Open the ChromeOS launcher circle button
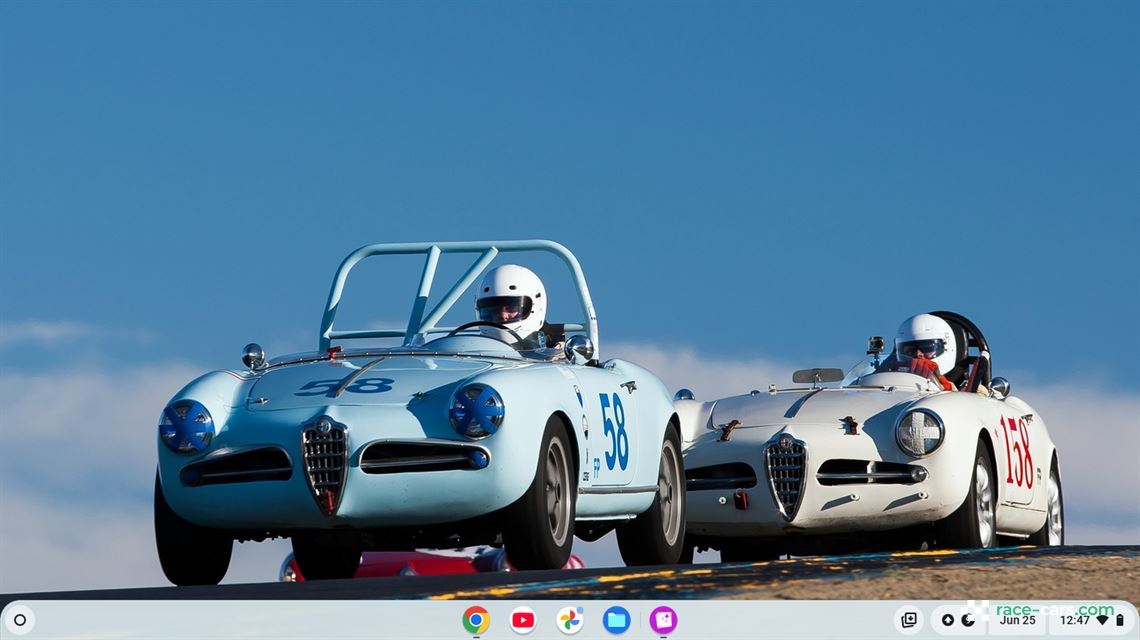This screenshot has width=1140, height=640. coord(20,620)
